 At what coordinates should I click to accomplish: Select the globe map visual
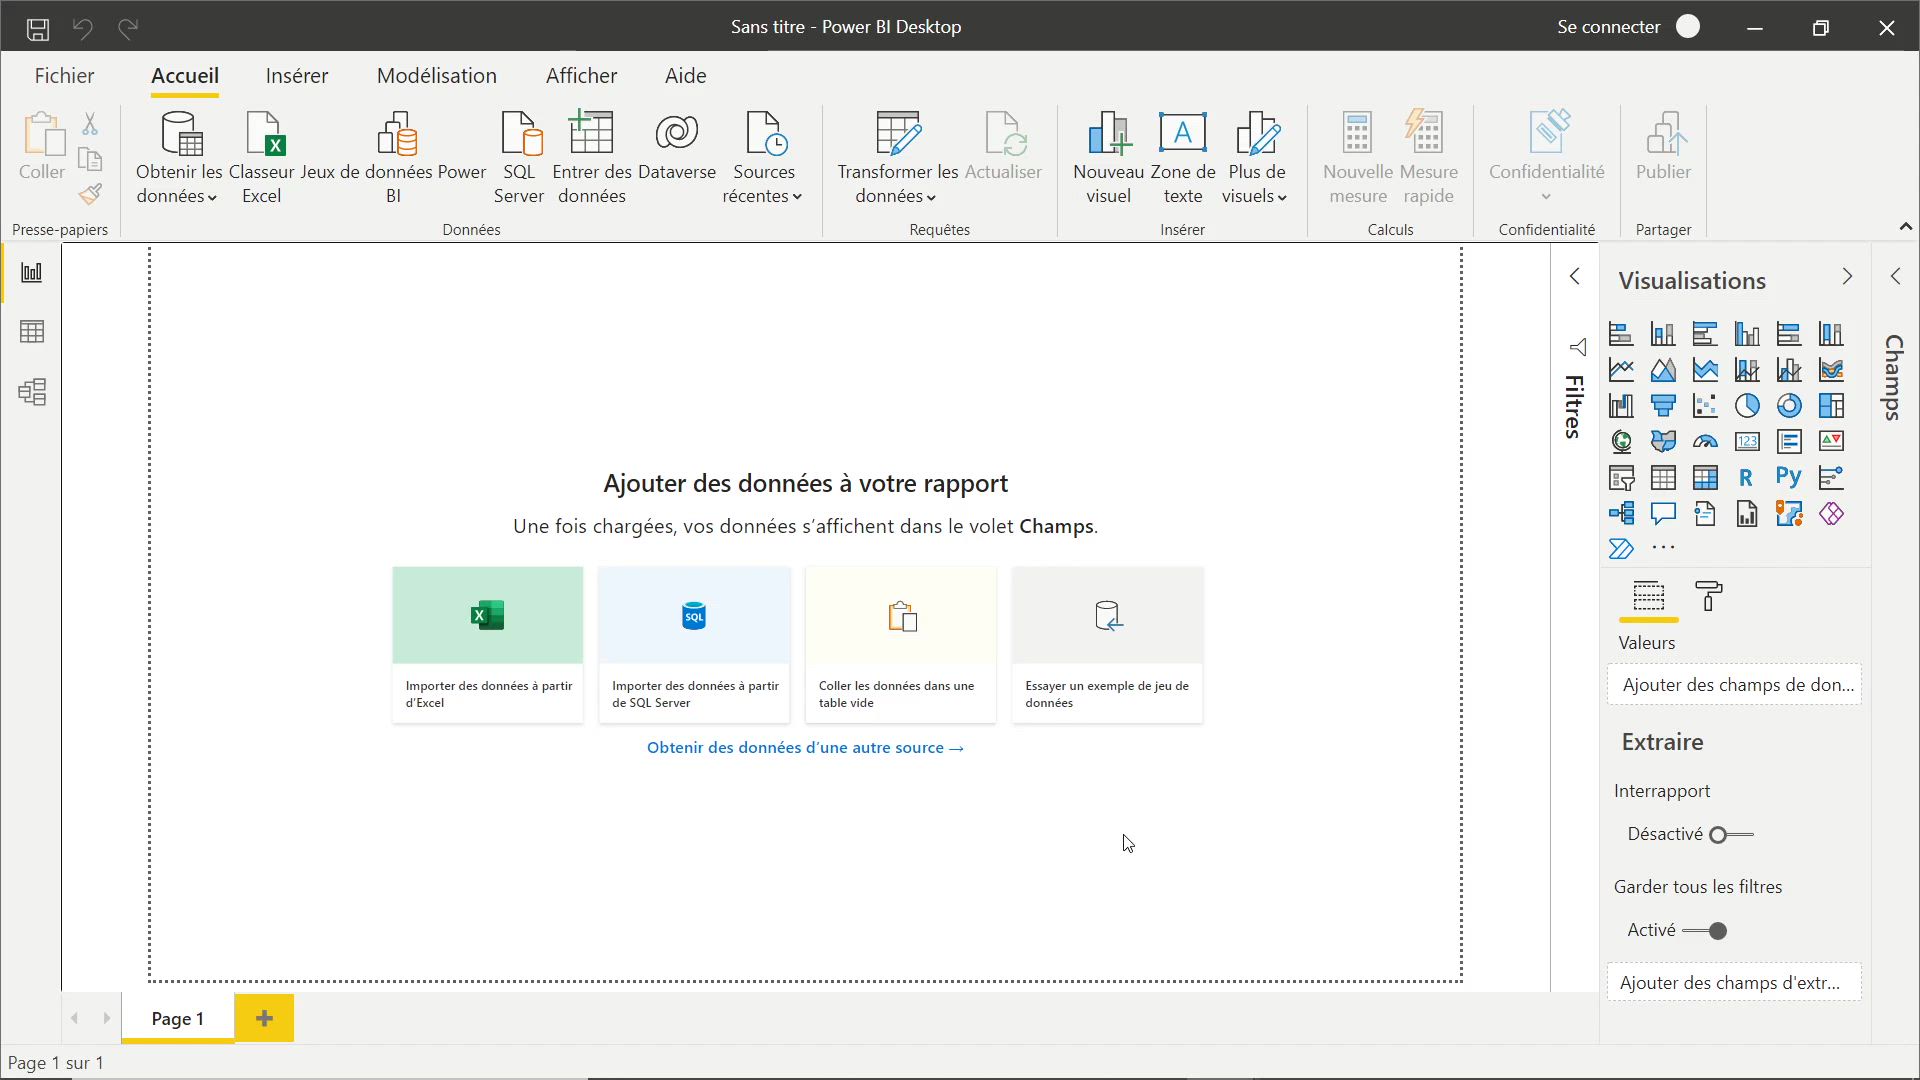pos(1621,441)
